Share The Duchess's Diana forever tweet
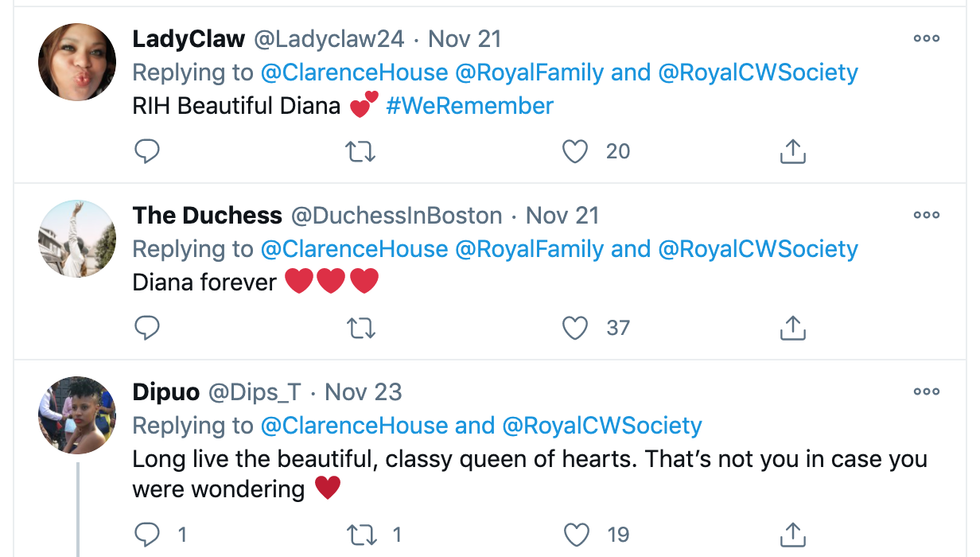This screenshot has width=980, height=557. (792, 327)
